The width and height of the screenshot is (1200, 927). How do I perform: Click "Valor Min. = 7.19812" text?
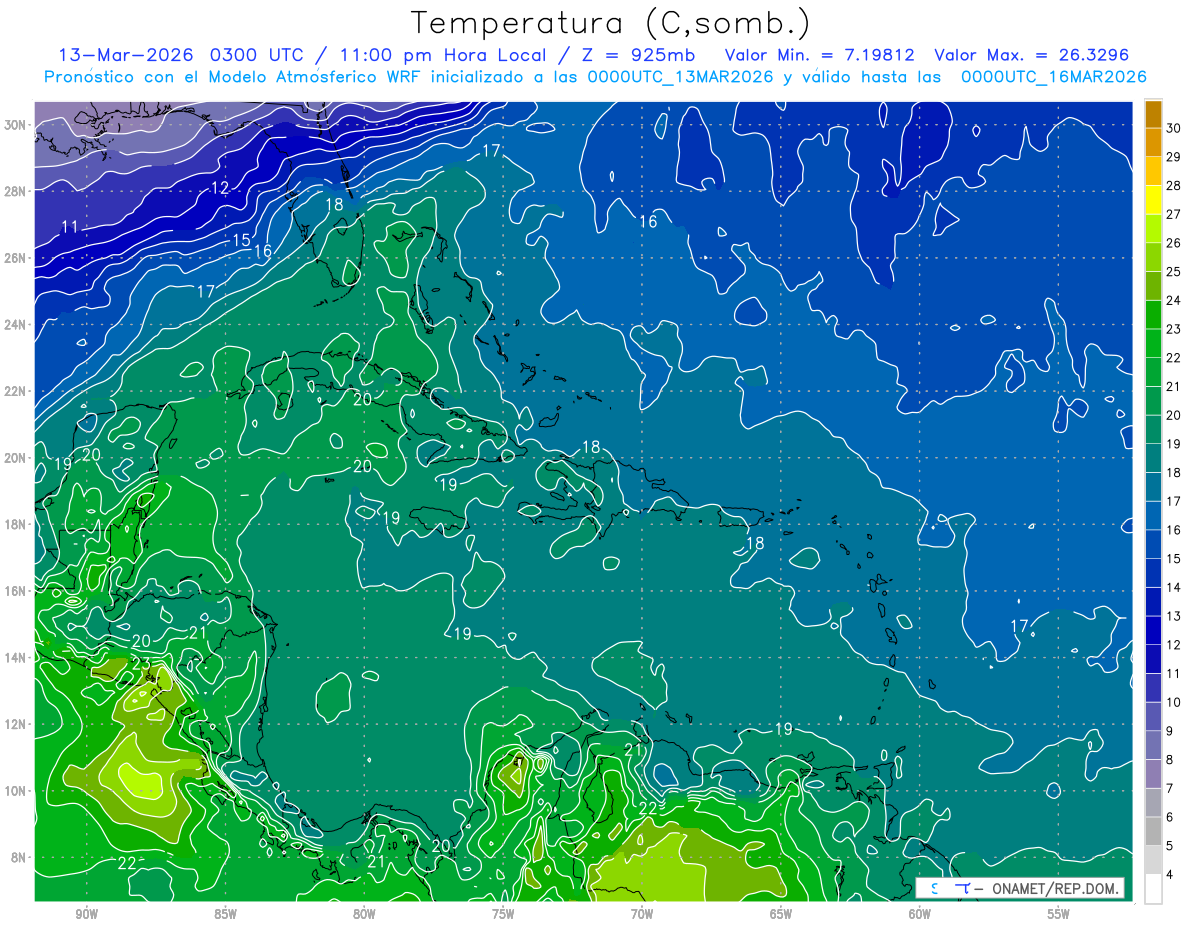(820, 55)
